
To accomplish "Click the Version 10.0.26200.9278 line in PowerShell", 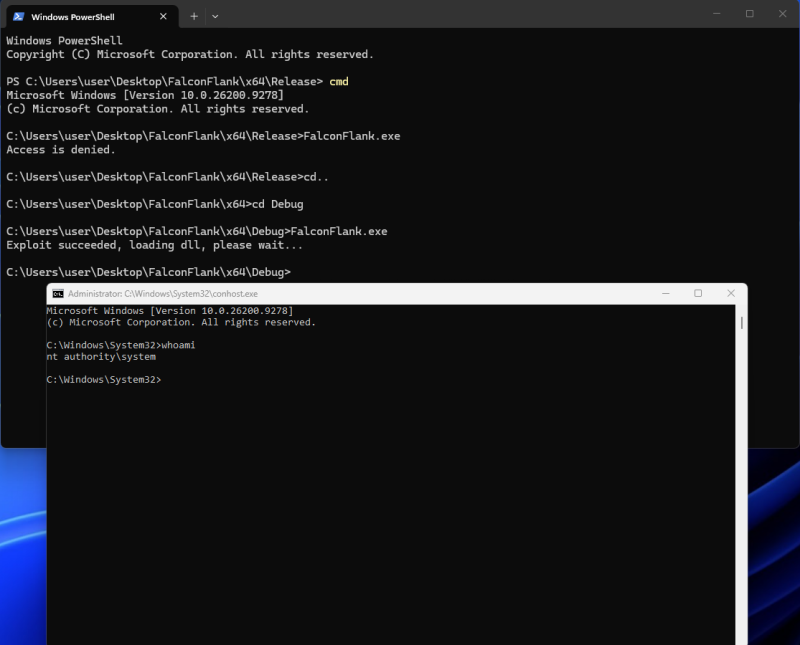I will pyautogui.click(x=145, y=95).
